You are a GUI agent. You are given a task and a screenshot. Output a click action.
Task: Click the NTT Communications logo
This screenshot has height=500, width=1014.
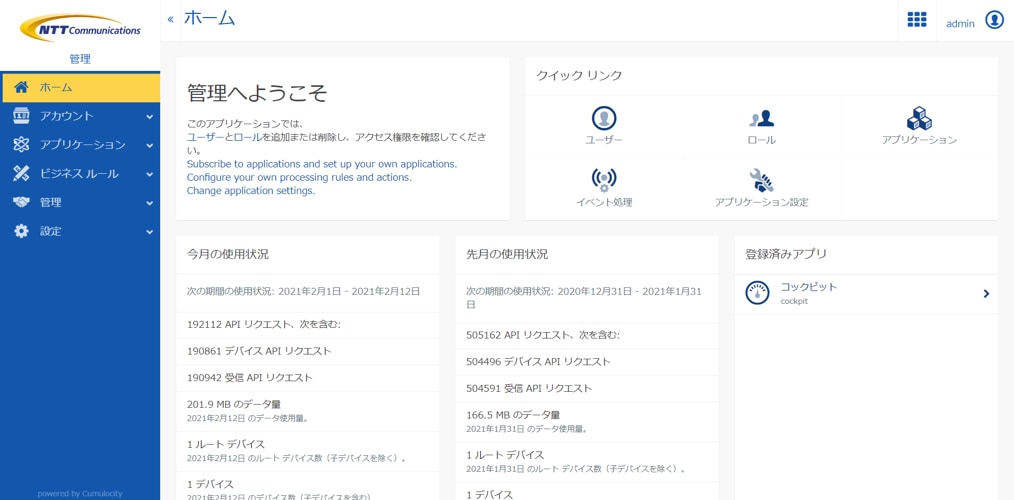click(x=80, y=28)
